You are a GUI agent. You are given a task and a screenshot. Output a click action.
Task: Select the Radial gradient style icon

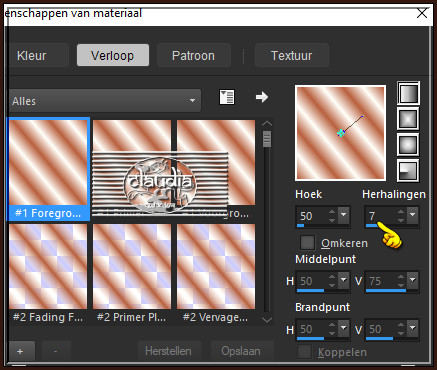[408, 170]
